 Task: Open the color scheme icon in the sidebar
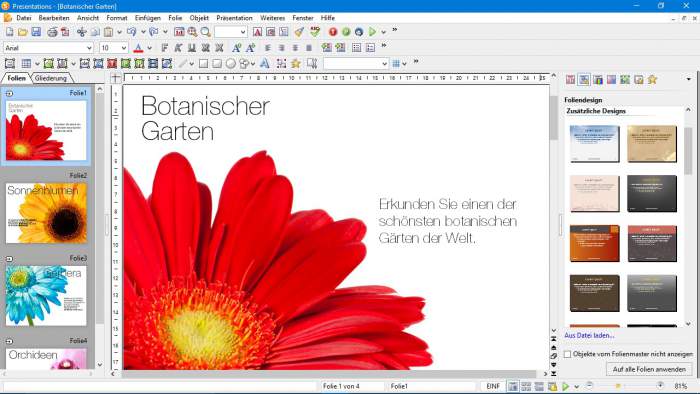[x=598, y=79]
